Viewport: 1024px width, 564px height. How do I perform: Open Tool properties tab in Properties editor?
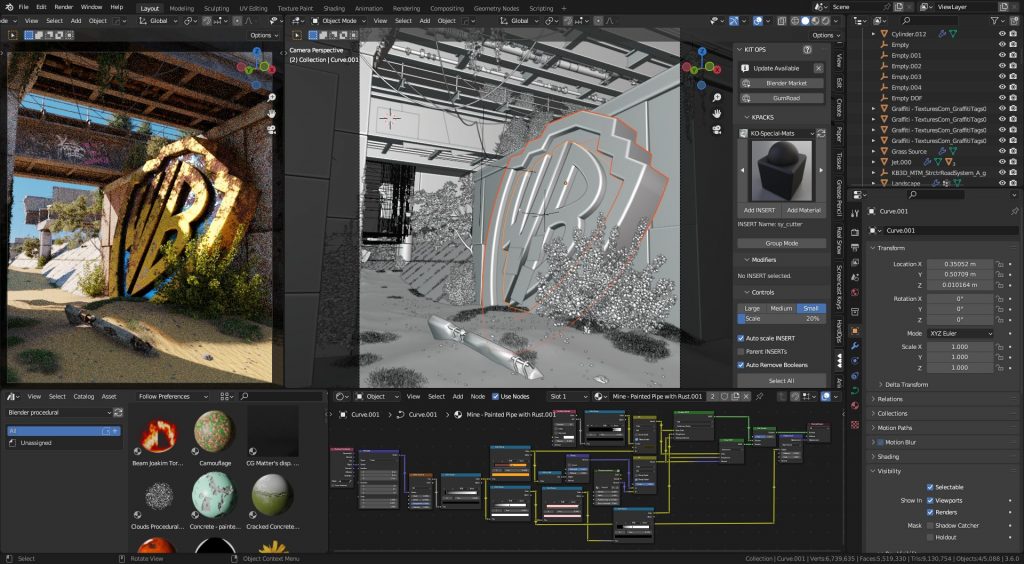(x=855, y=214)
